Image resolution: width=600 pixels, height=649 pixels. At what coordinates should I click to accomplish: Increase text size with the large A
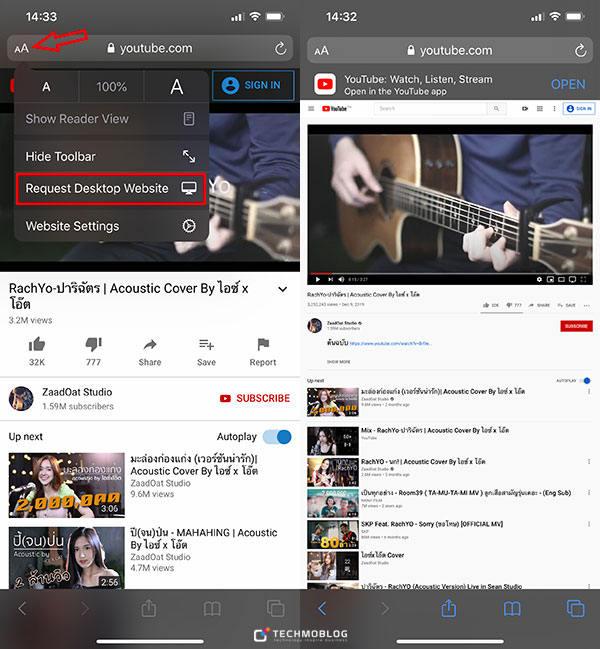(177, 87)
